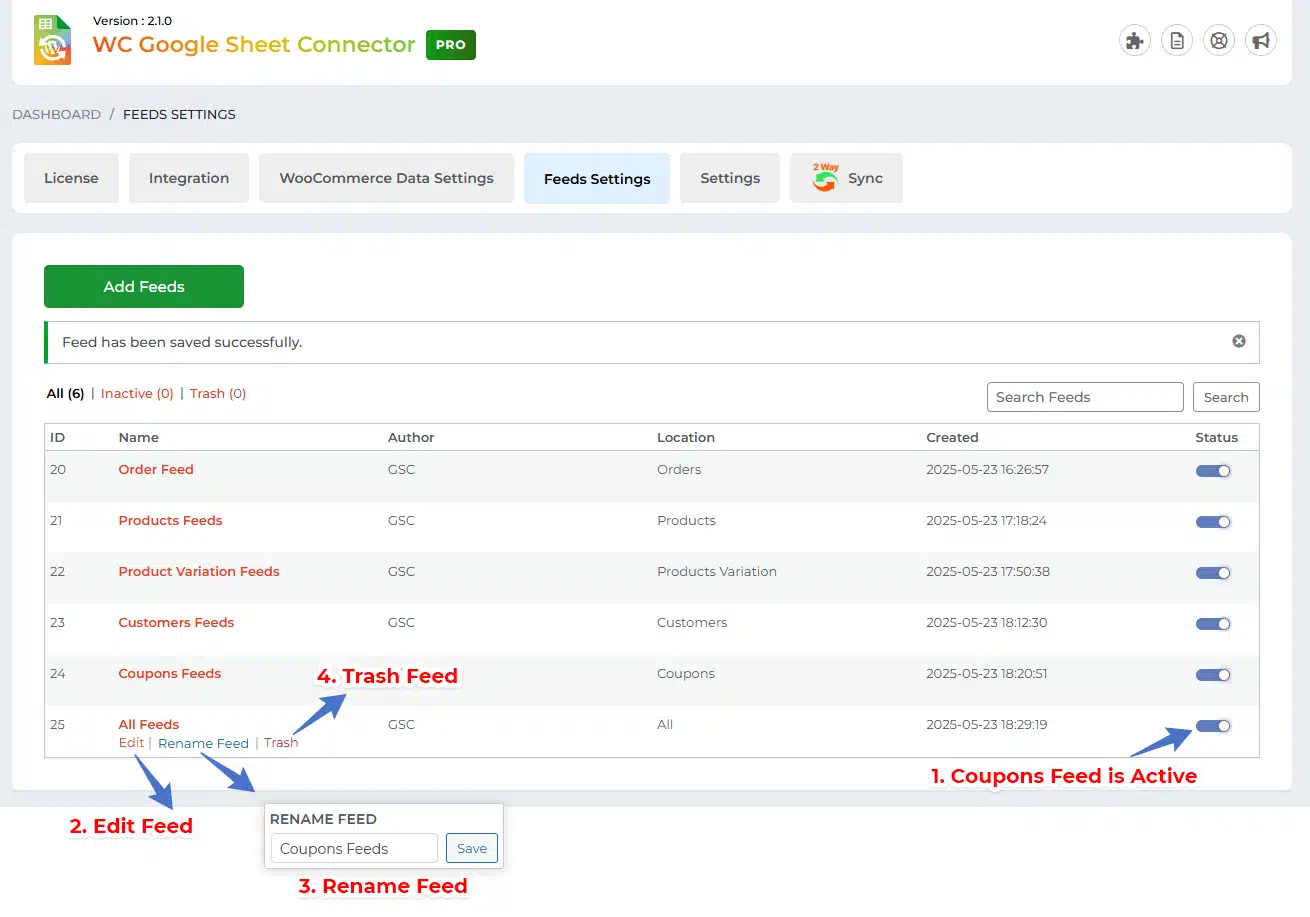1310x917 pixels.
Task: Dismiss the feed saved success notice
Action: click(x=1239, y=341)
